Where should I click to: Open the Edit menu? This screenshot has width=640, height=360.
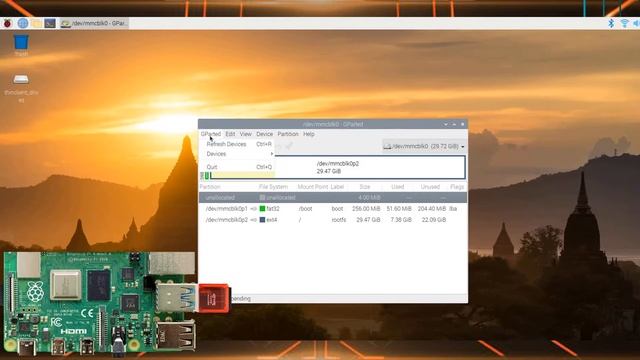coord(230,134)
